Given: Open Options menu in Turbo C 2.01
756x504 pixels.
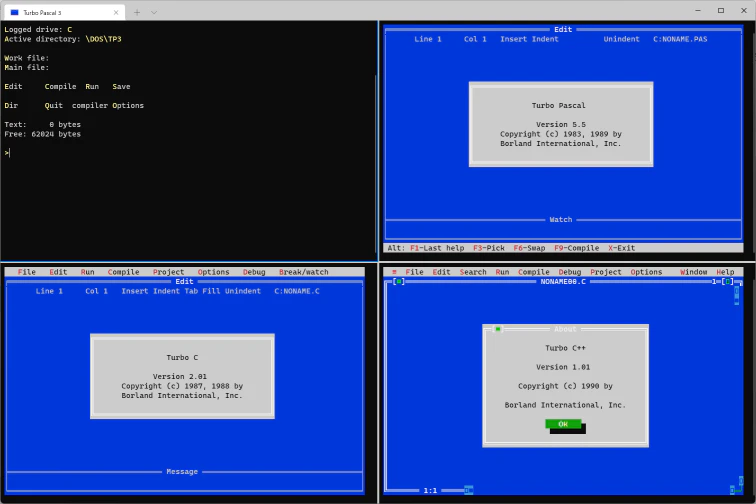Looking at the screenshot, I should tap(214, 272).
